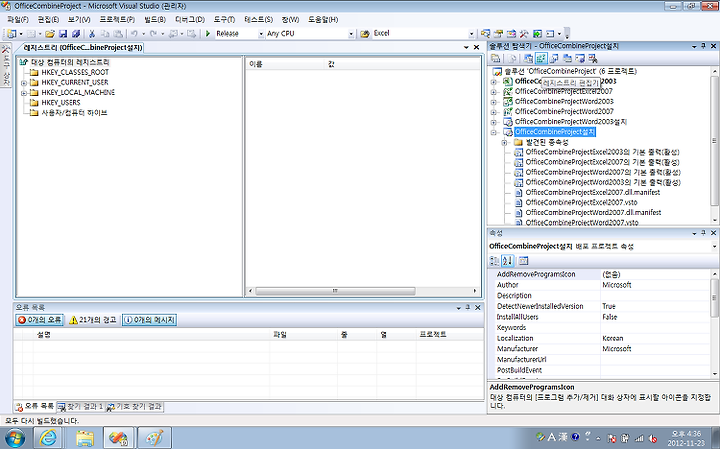Click the 설명 column header in Error List
The image size is (720, 449).
coord(152,335)
